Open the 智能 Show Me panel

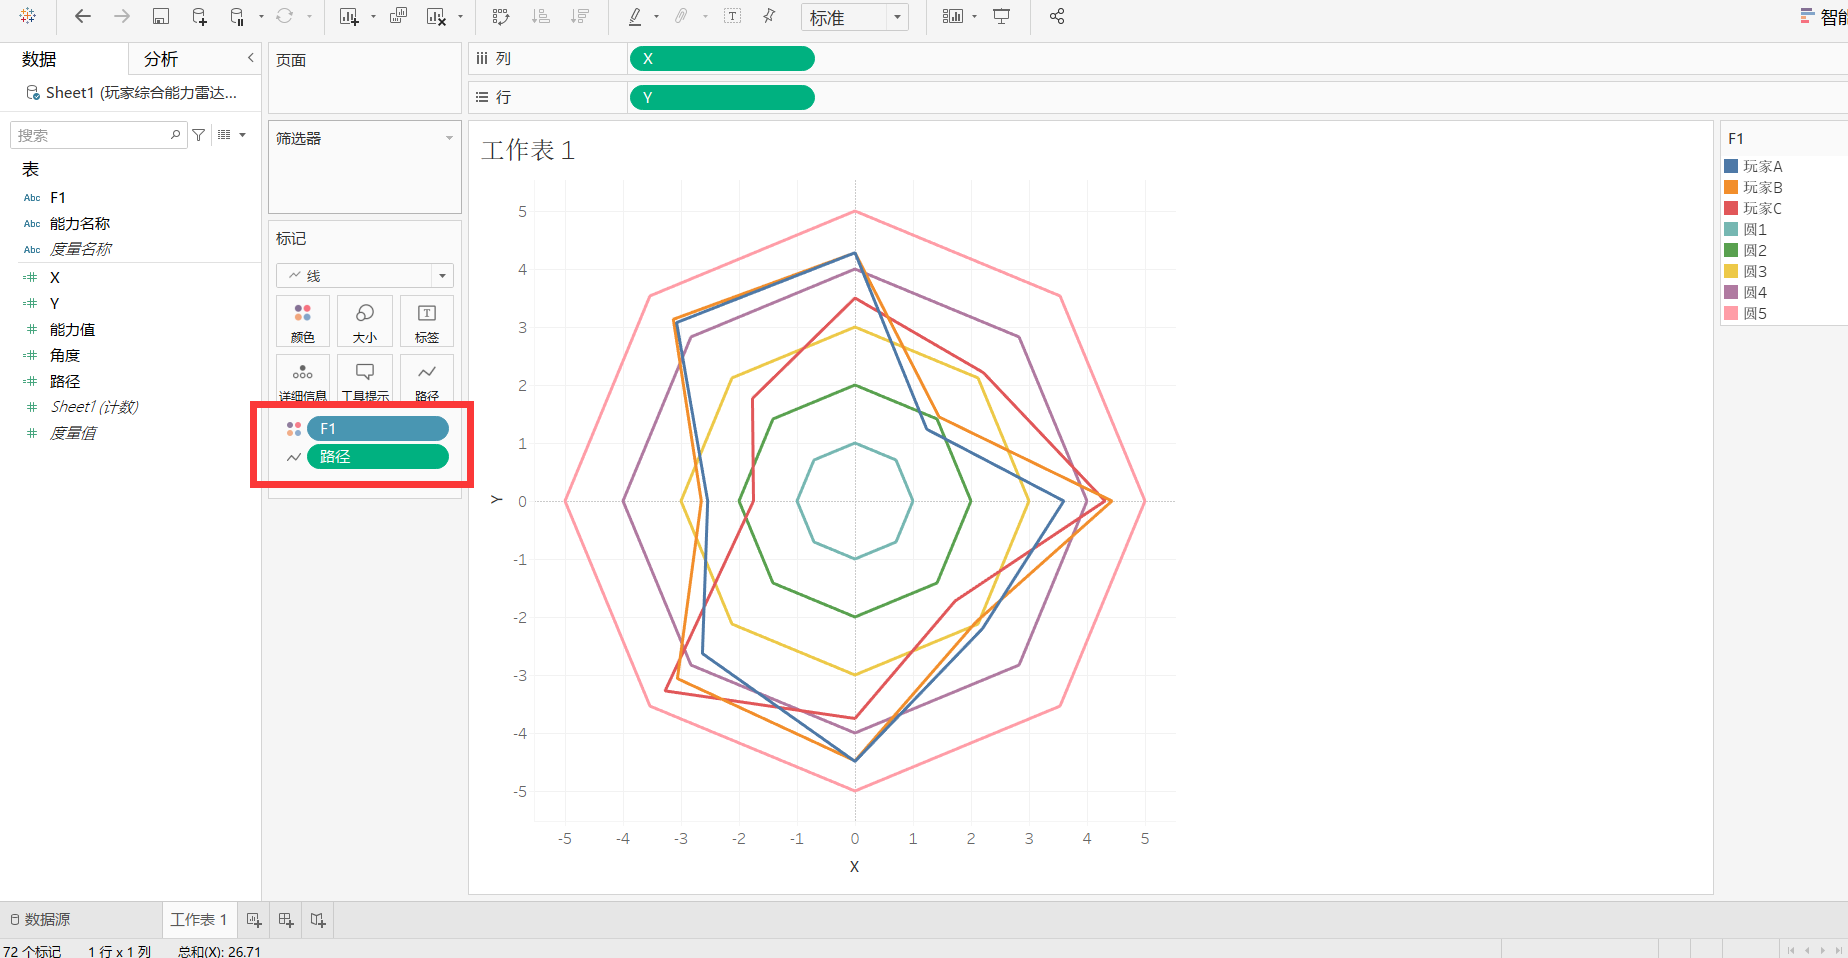point(1824,17)
